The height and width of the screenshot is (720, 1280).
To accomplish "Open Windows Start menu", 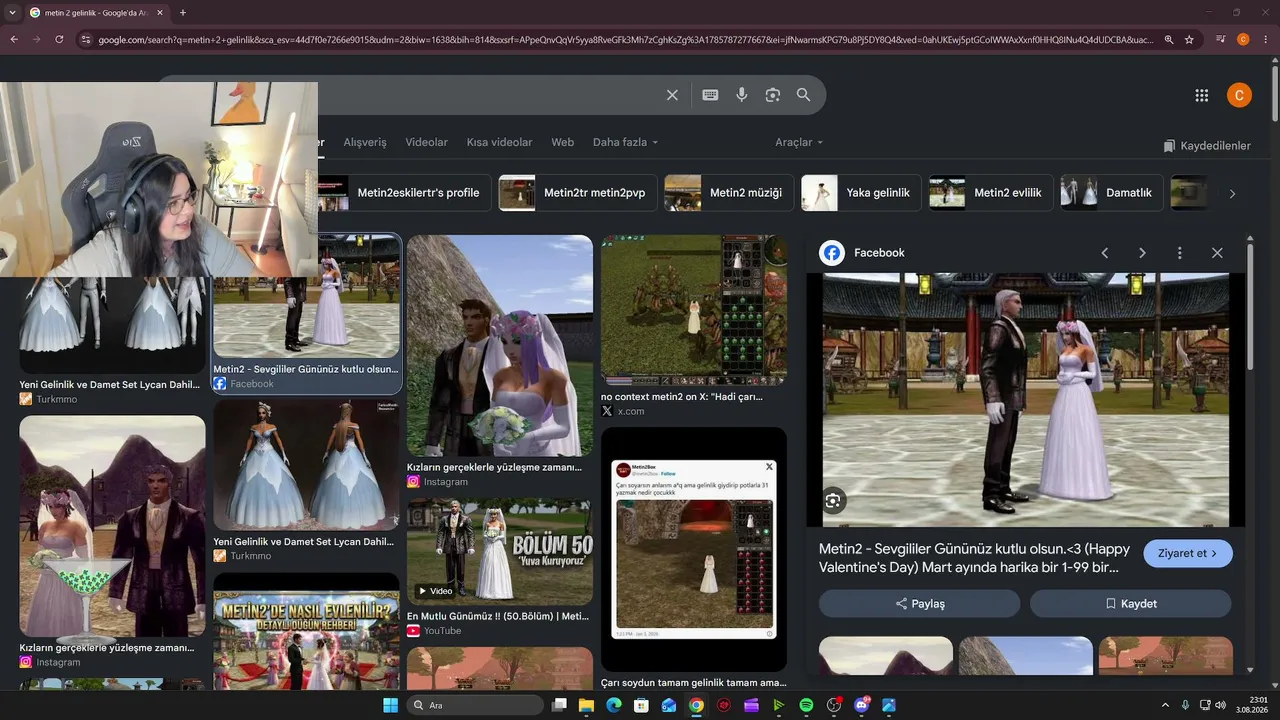I will (x=390, y=705).
